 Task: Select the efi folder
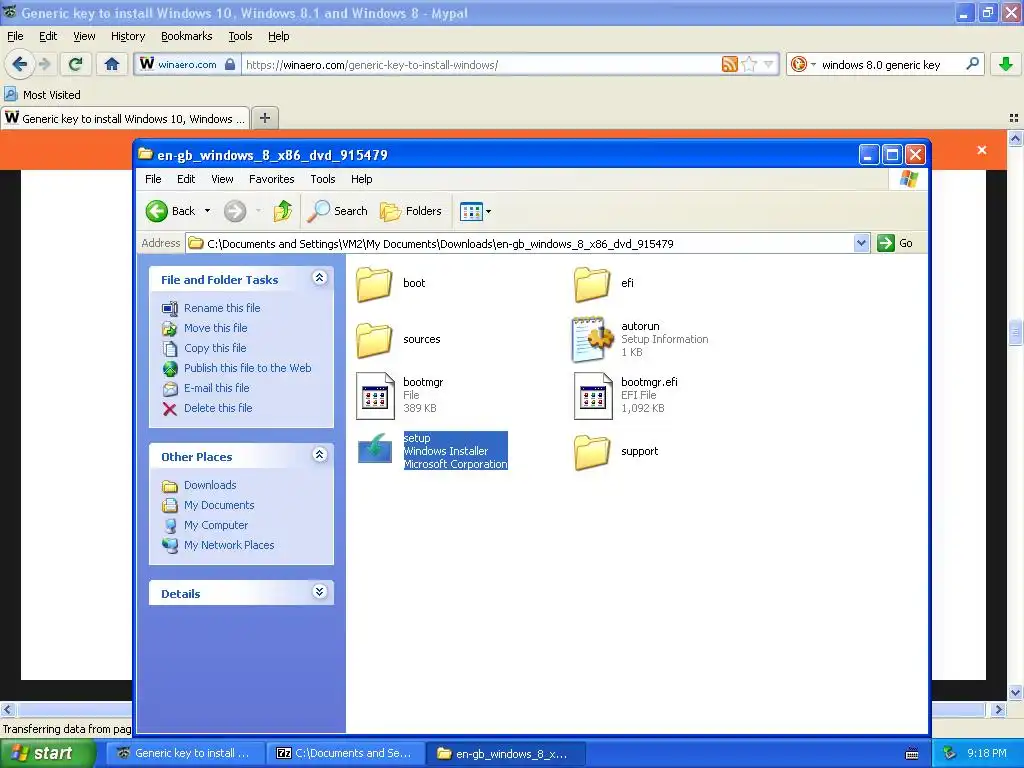tap(604, 283)
